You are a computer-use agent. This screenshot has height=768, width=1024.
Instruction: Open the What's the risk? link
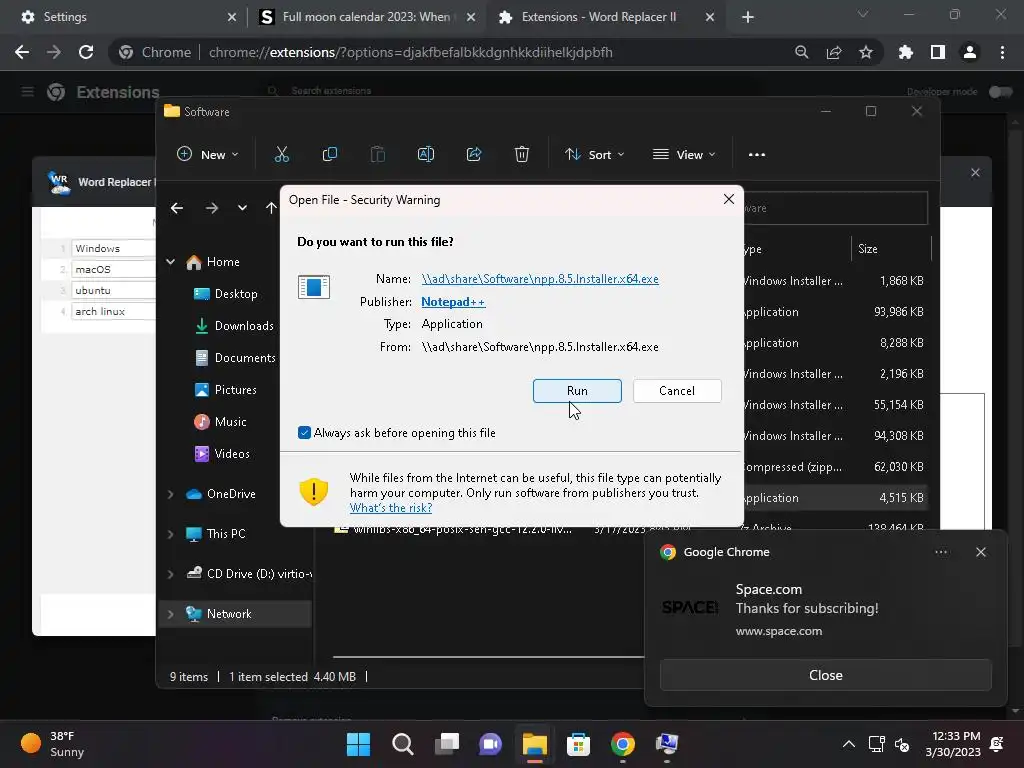(x=391, y=508)
